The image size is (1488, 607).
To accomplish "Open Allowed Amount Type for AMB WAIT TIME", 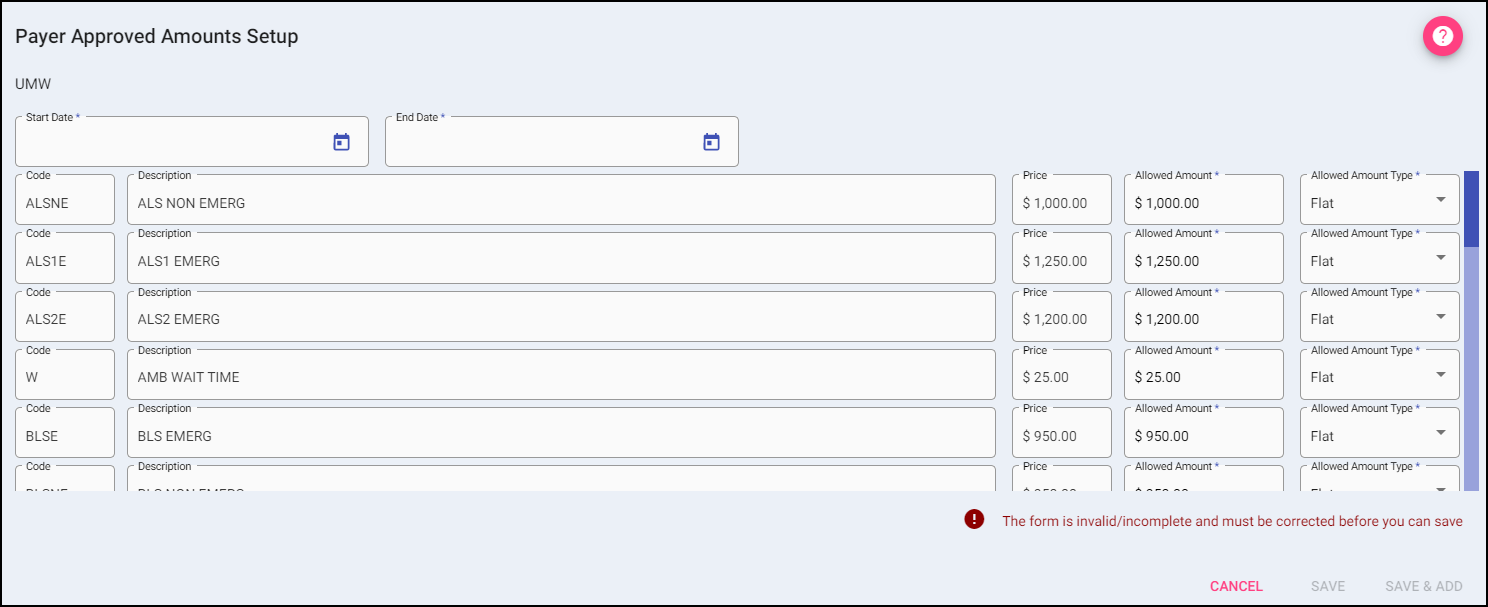I will (x=1440, y=374).
